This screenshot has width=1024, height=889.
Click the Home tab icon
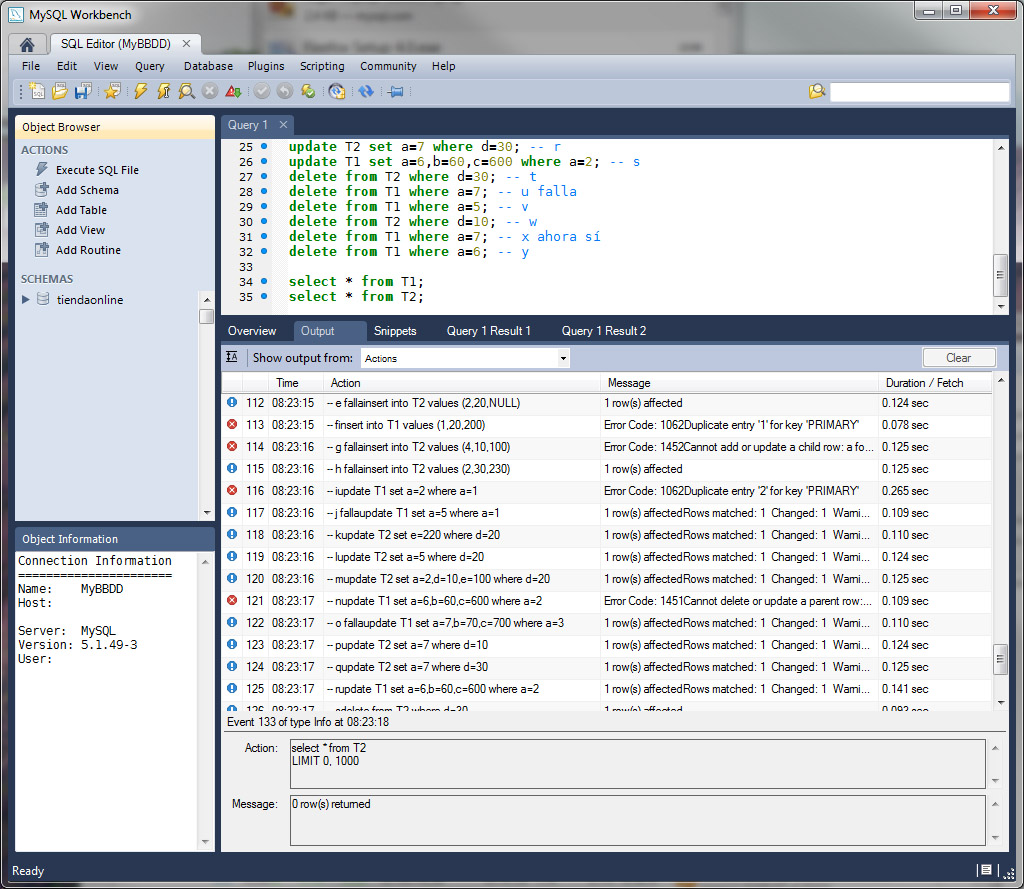[x=27, y=44]
